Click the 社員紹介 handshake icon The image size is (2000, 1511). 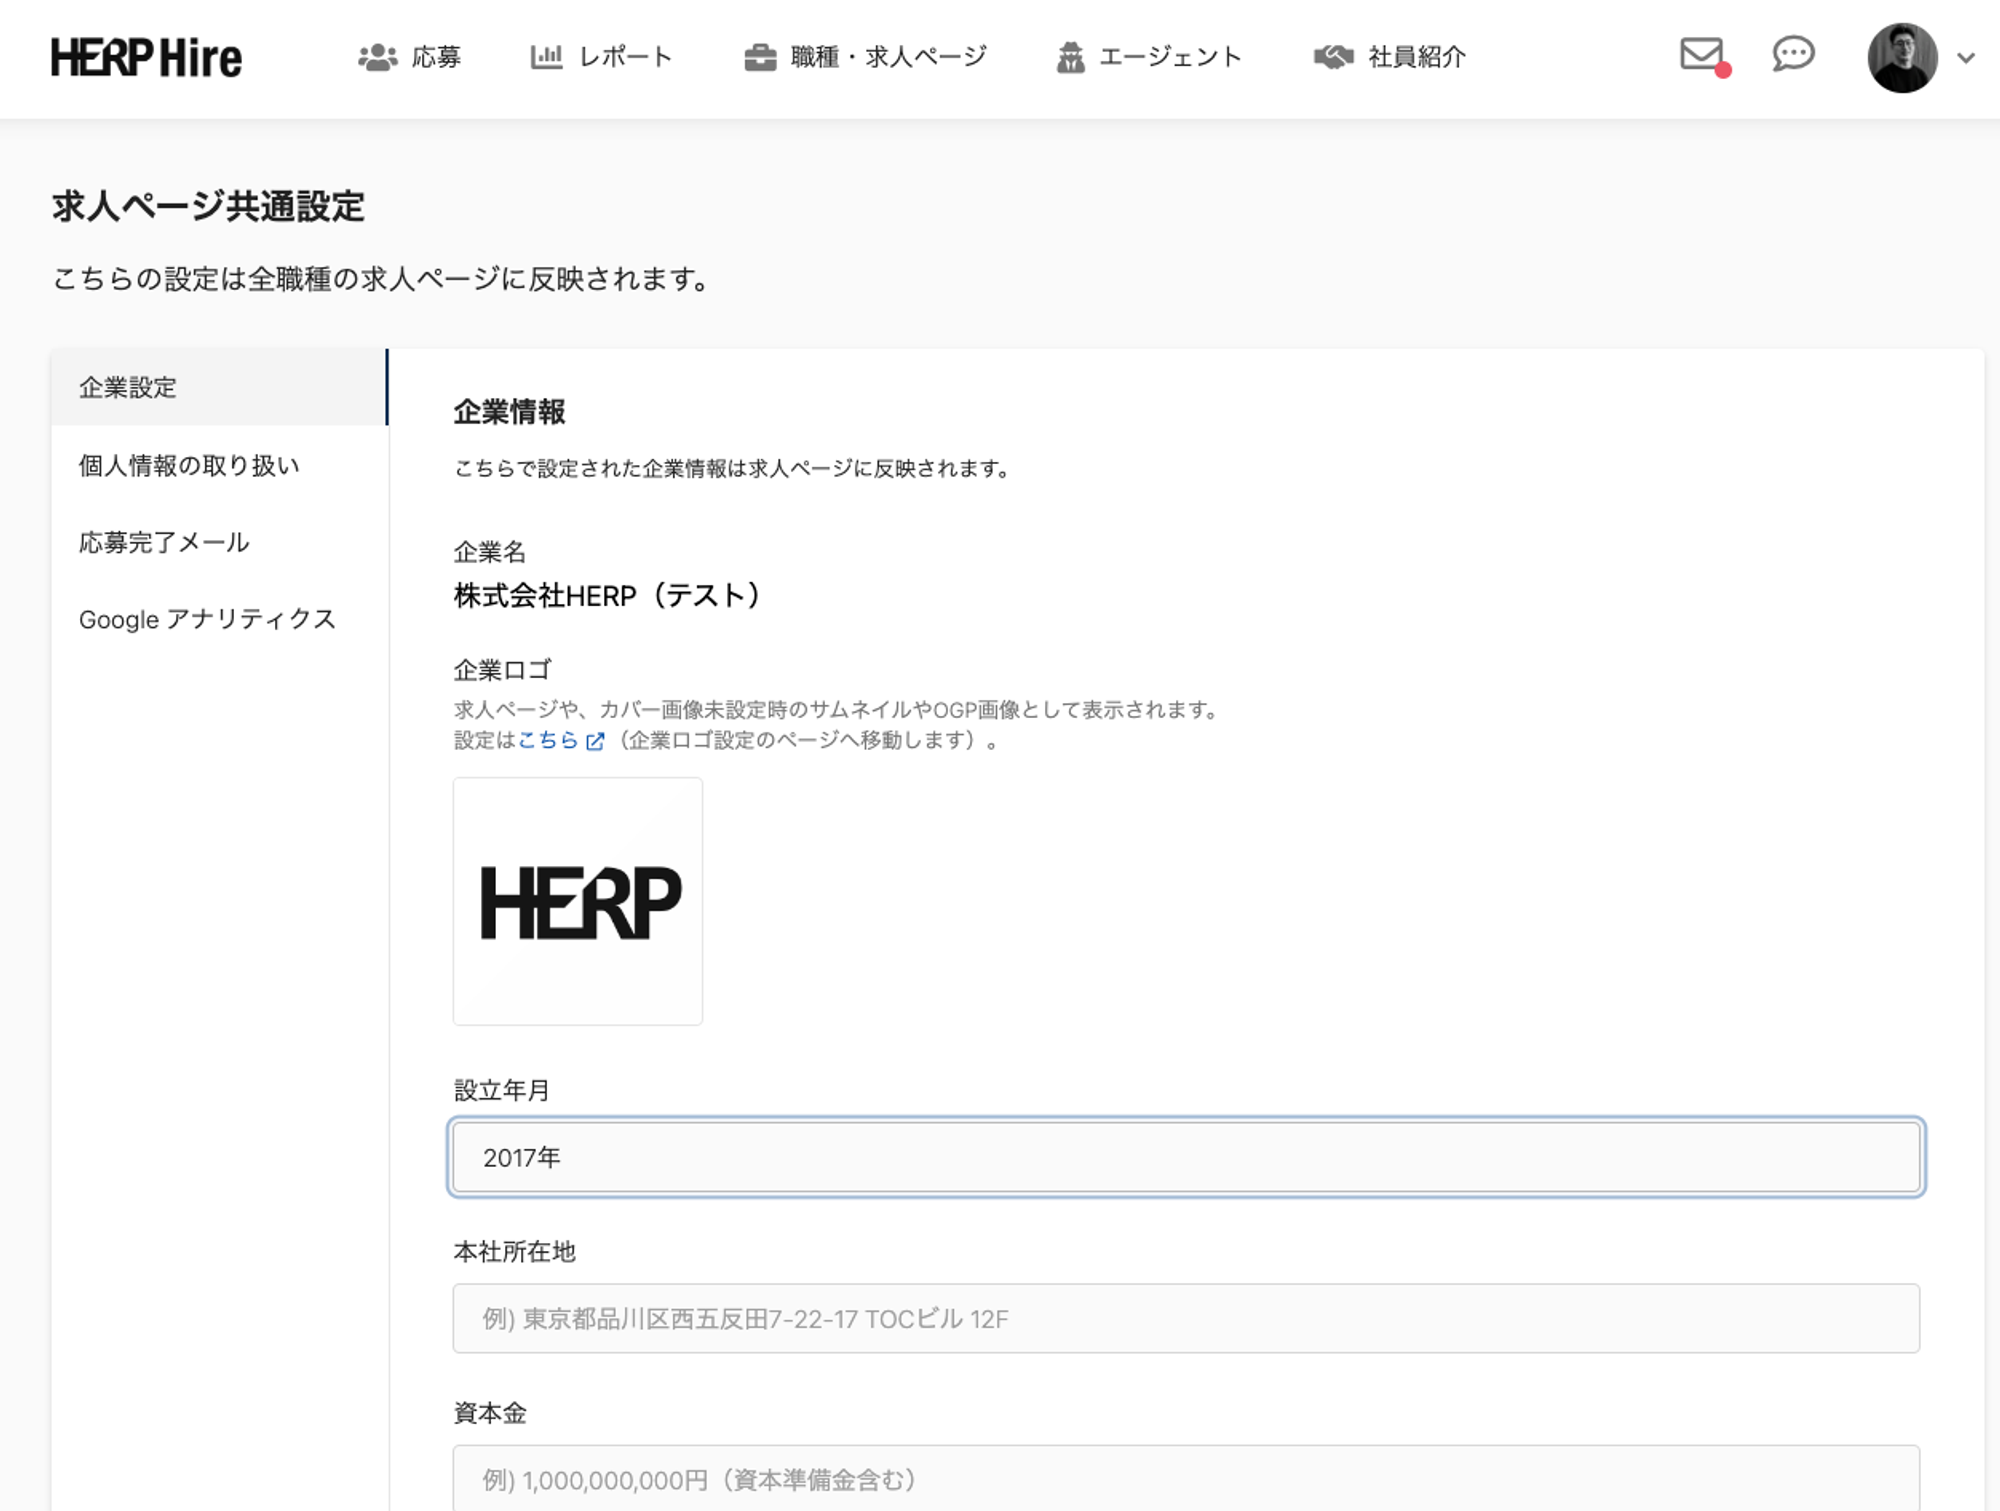[x=1333, y=57]
